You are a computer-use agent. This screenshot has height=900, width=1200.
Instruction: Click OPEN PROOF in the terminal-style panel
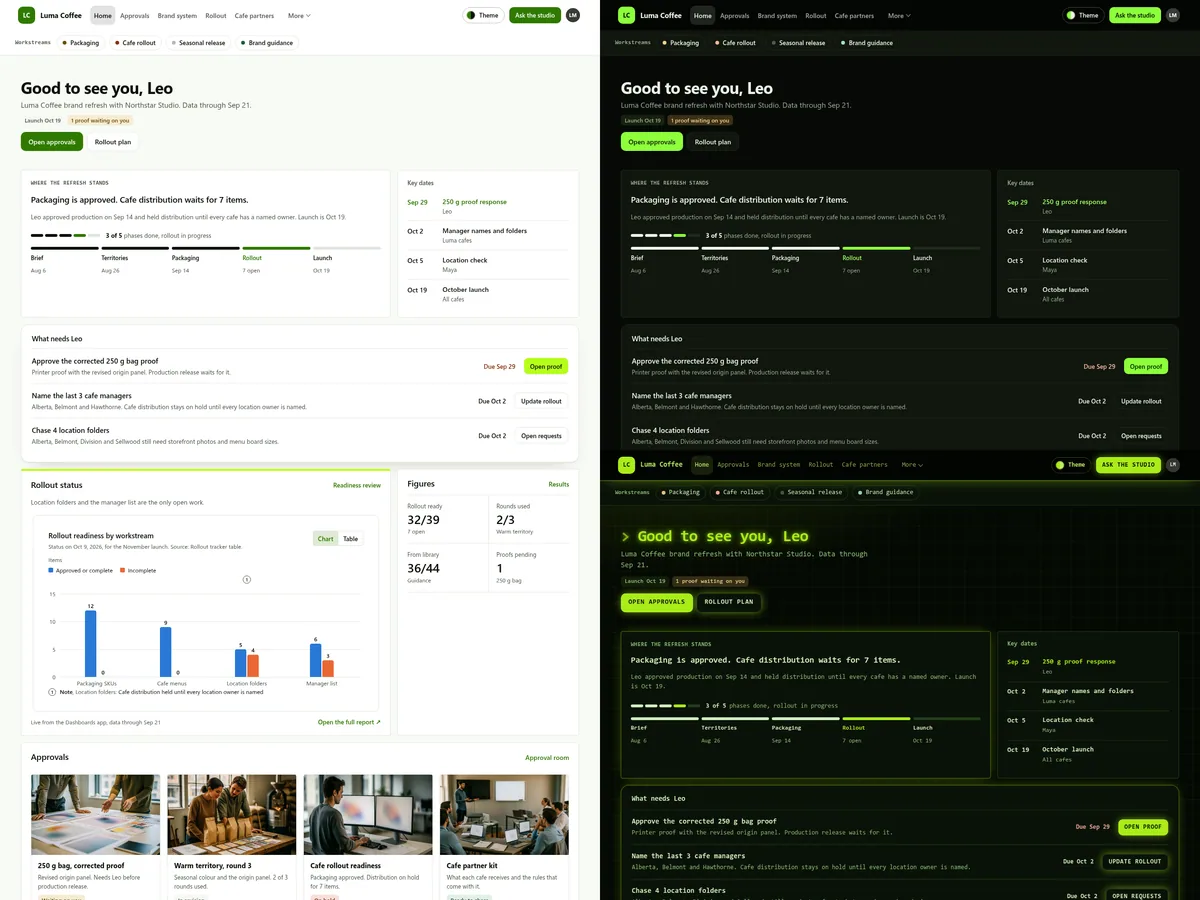click(1142, 827)
